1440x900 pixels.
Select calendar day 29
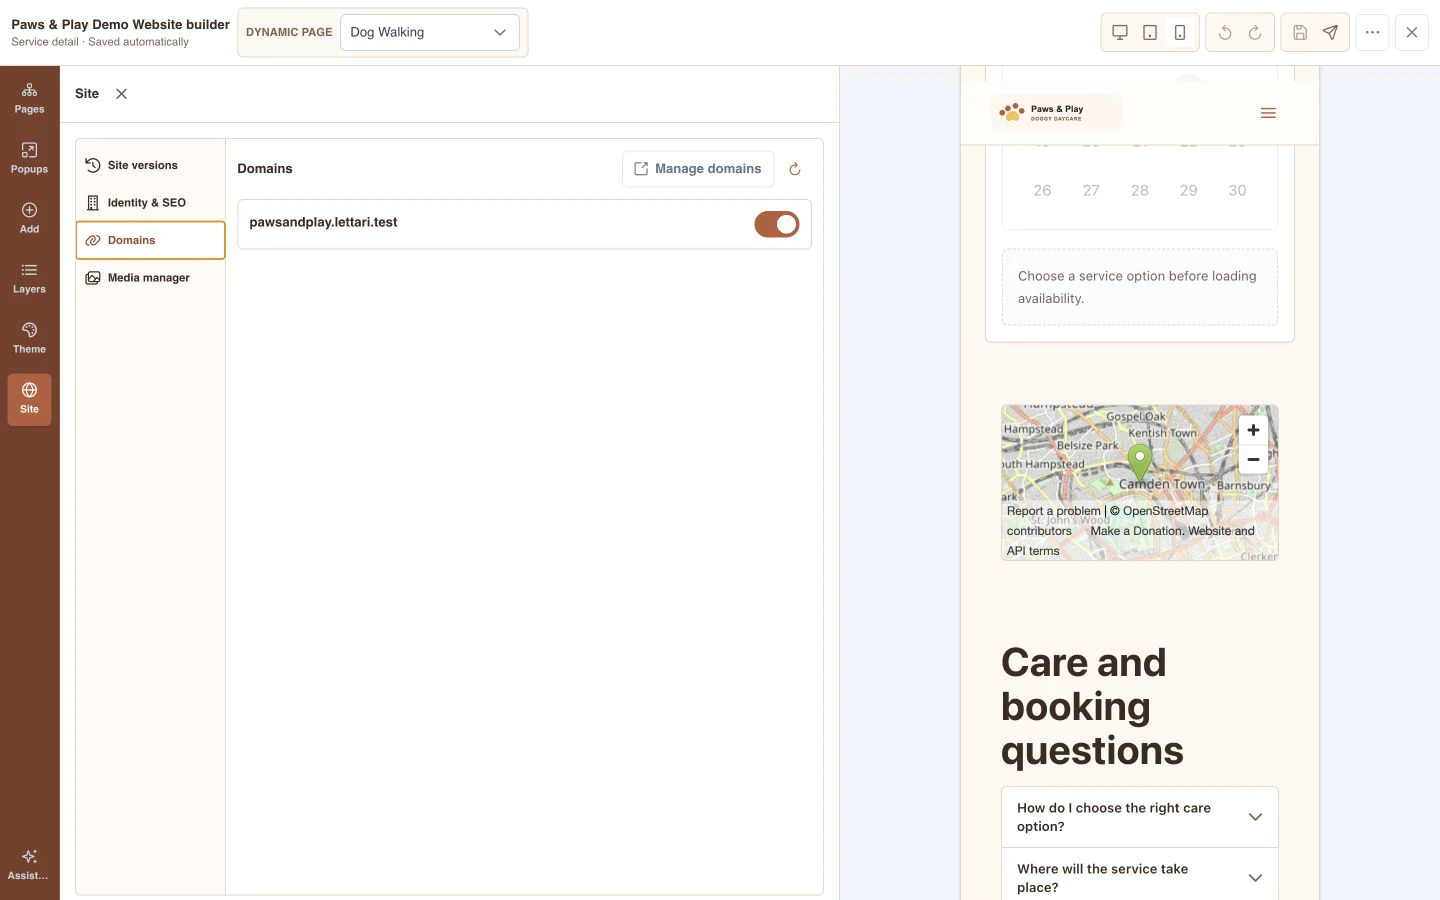coord(1188,190)
